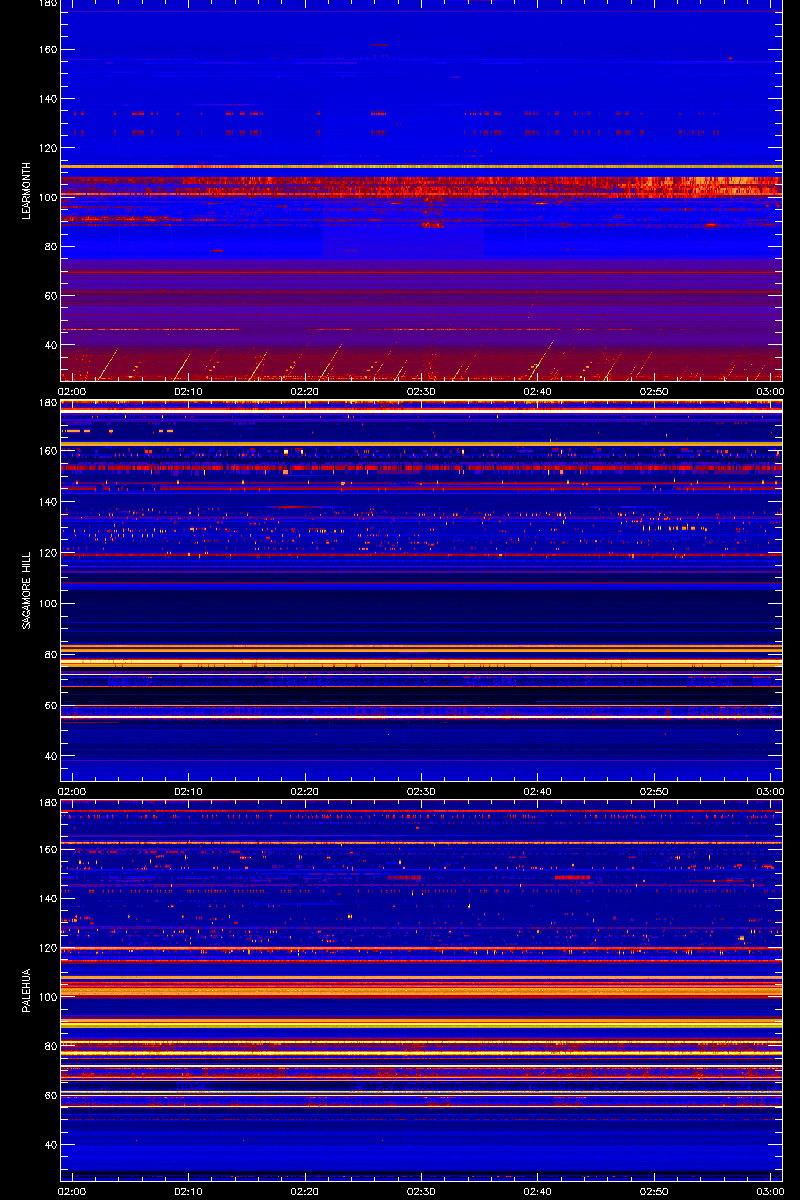The height and width of the screenshot is (1200, 800).
Task: Click 02:10 time label under Palehua panel
Action: pyautogui.click(x=189, y=1191)
